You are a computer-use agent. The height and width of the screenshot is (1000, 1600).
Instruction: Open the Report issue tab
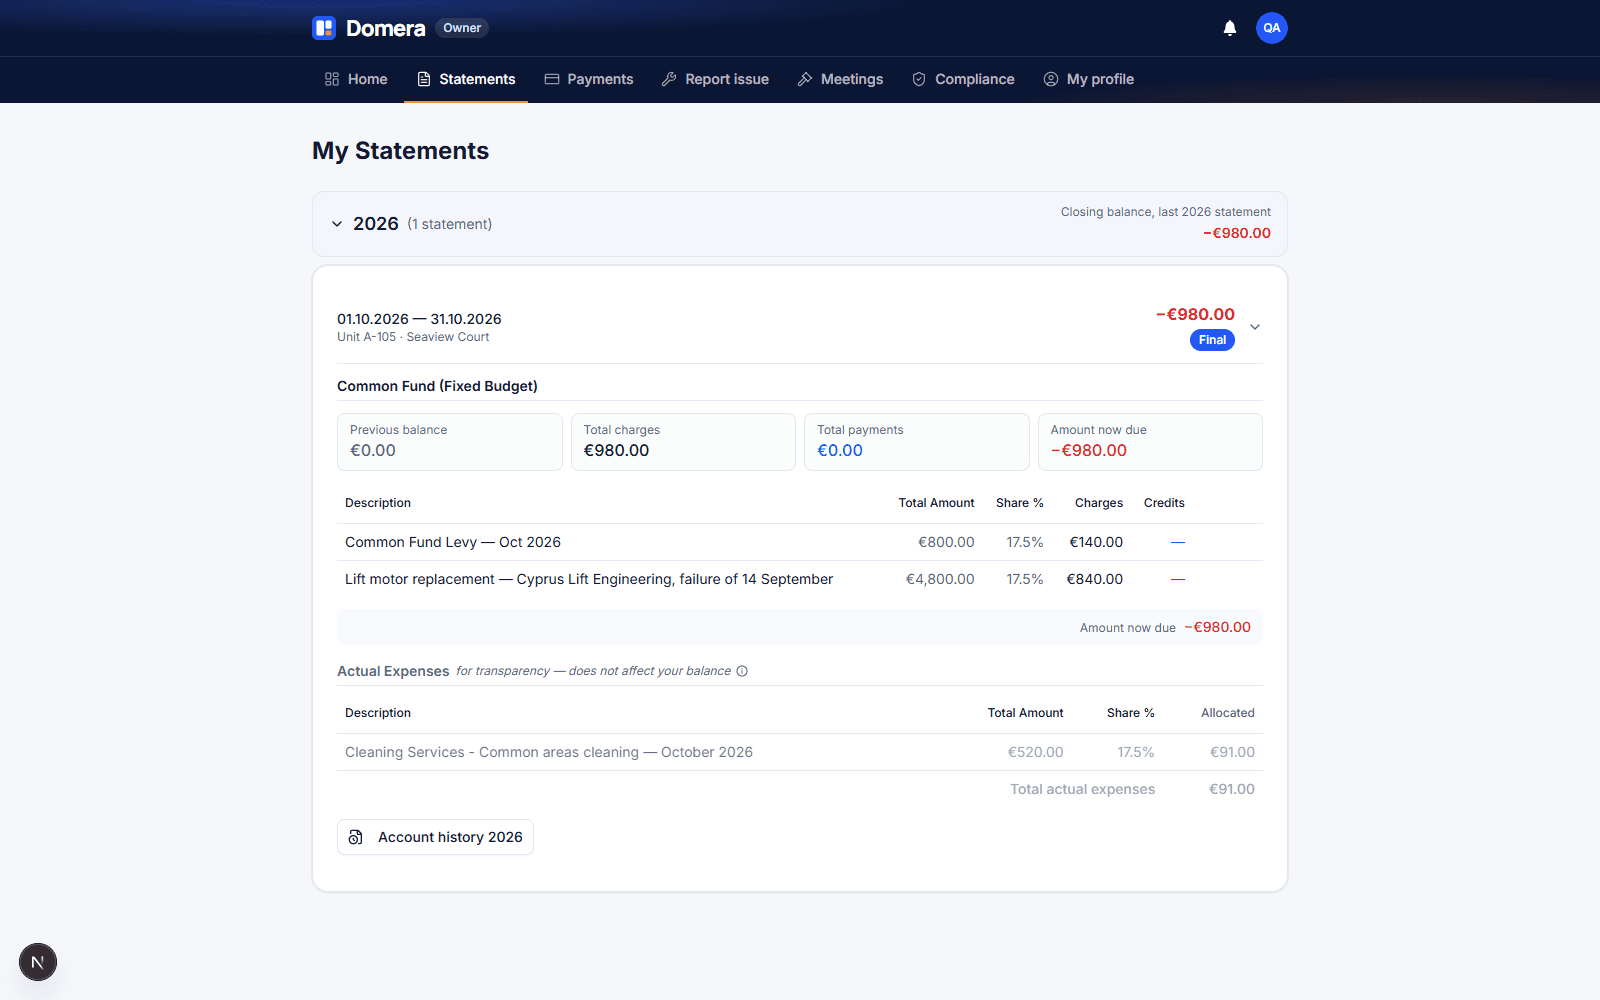pos(715,79)
